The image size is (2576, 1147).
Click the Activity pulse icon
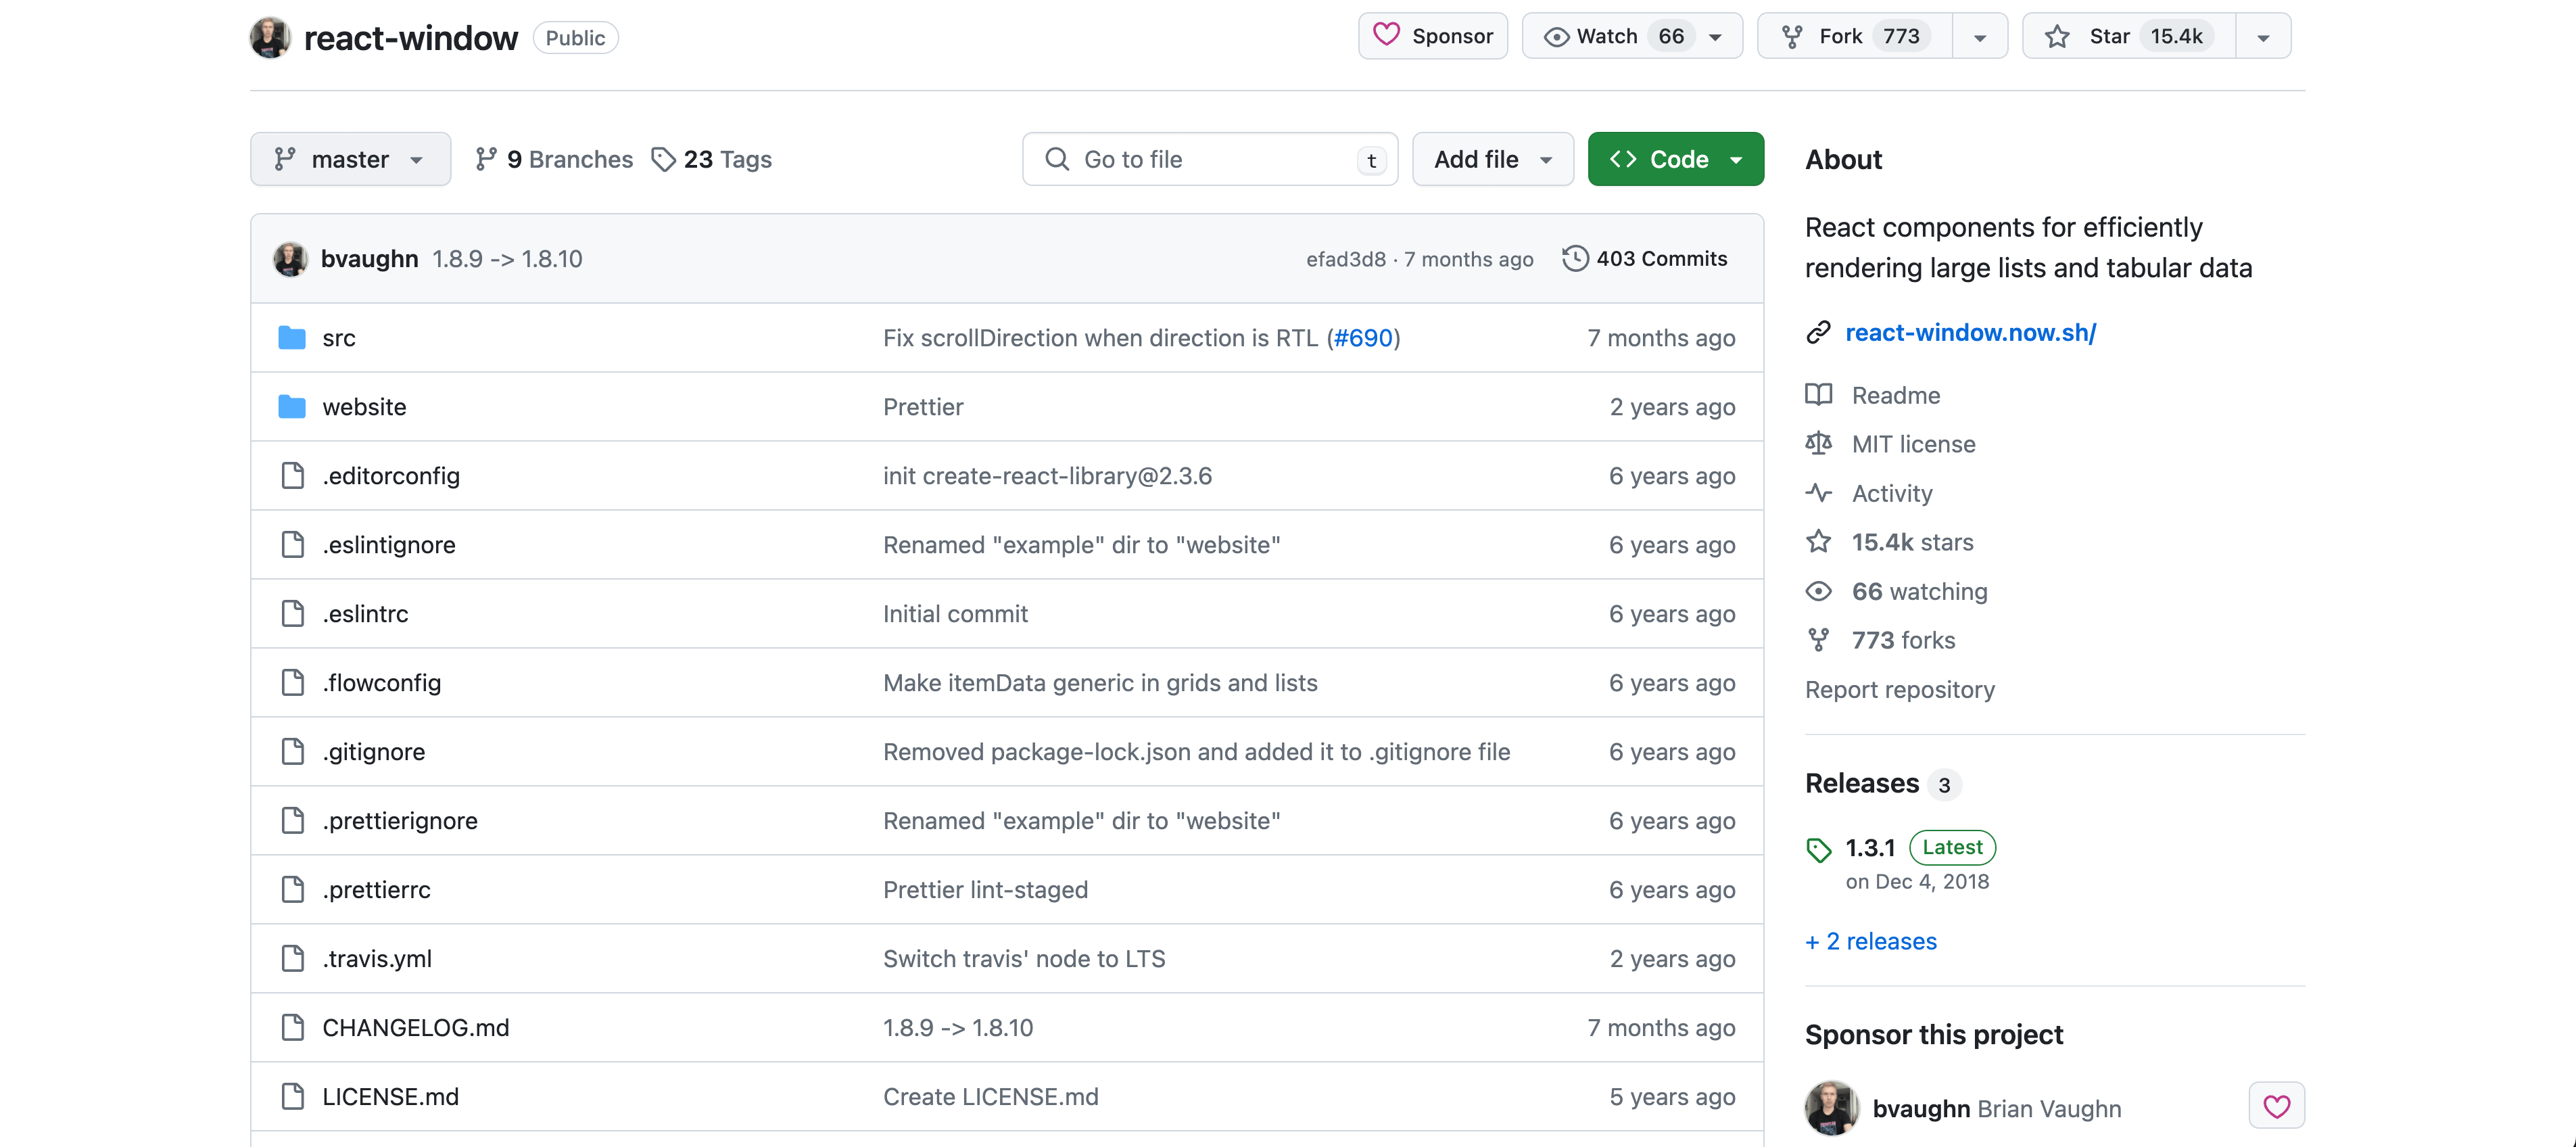click(1819, 493)
